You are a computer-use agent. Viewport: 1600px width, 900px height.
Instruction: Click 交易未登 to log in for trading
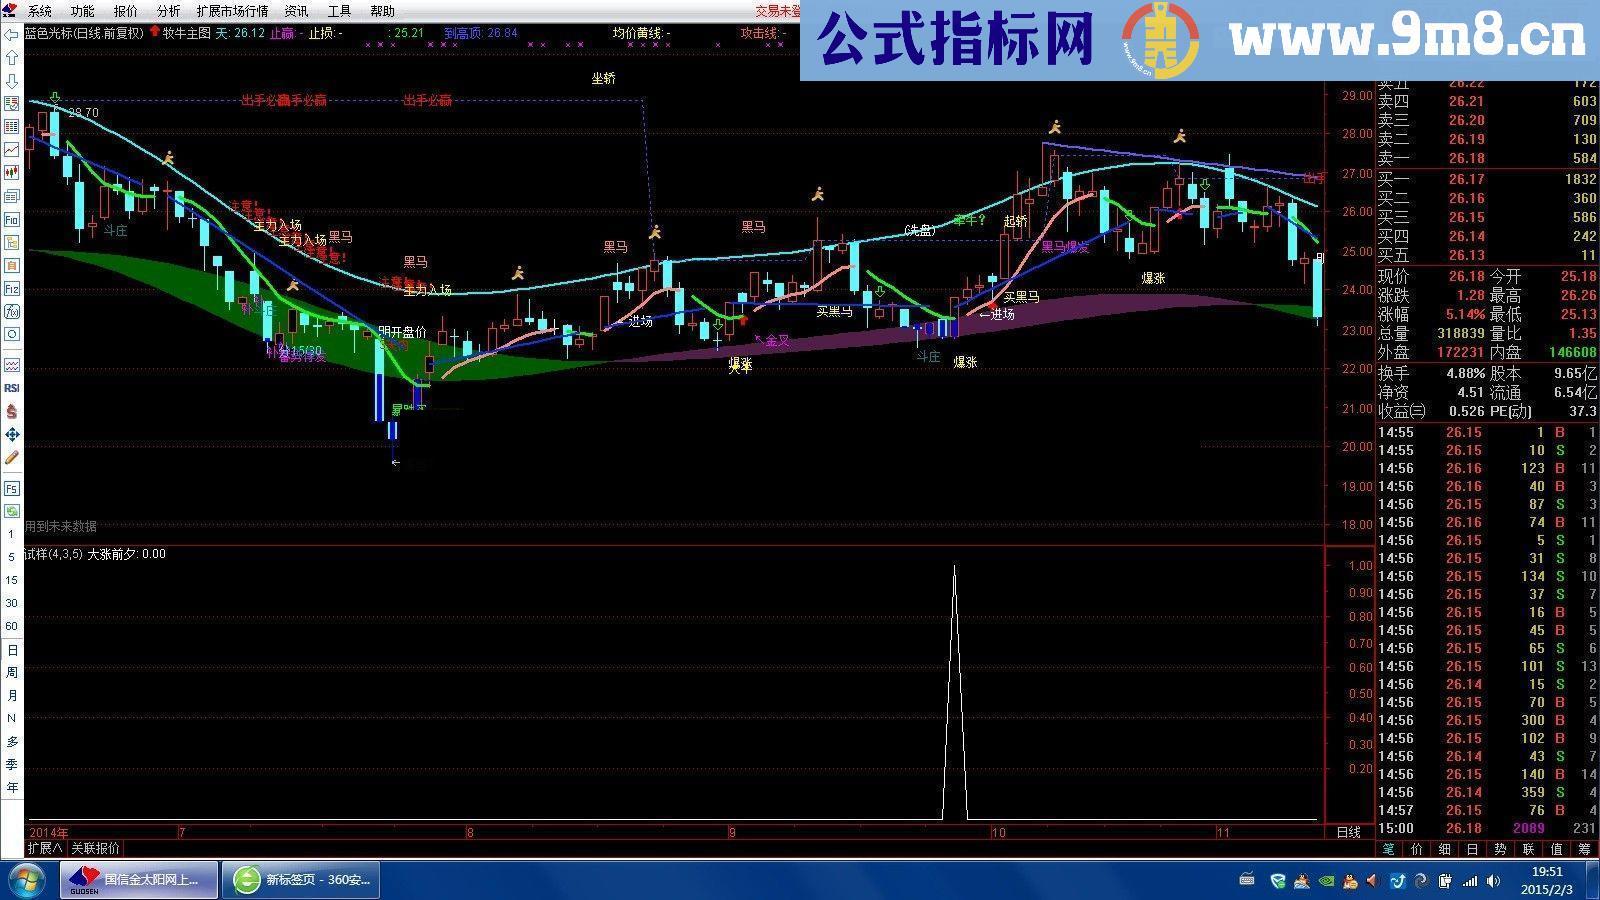click(778, 10)
